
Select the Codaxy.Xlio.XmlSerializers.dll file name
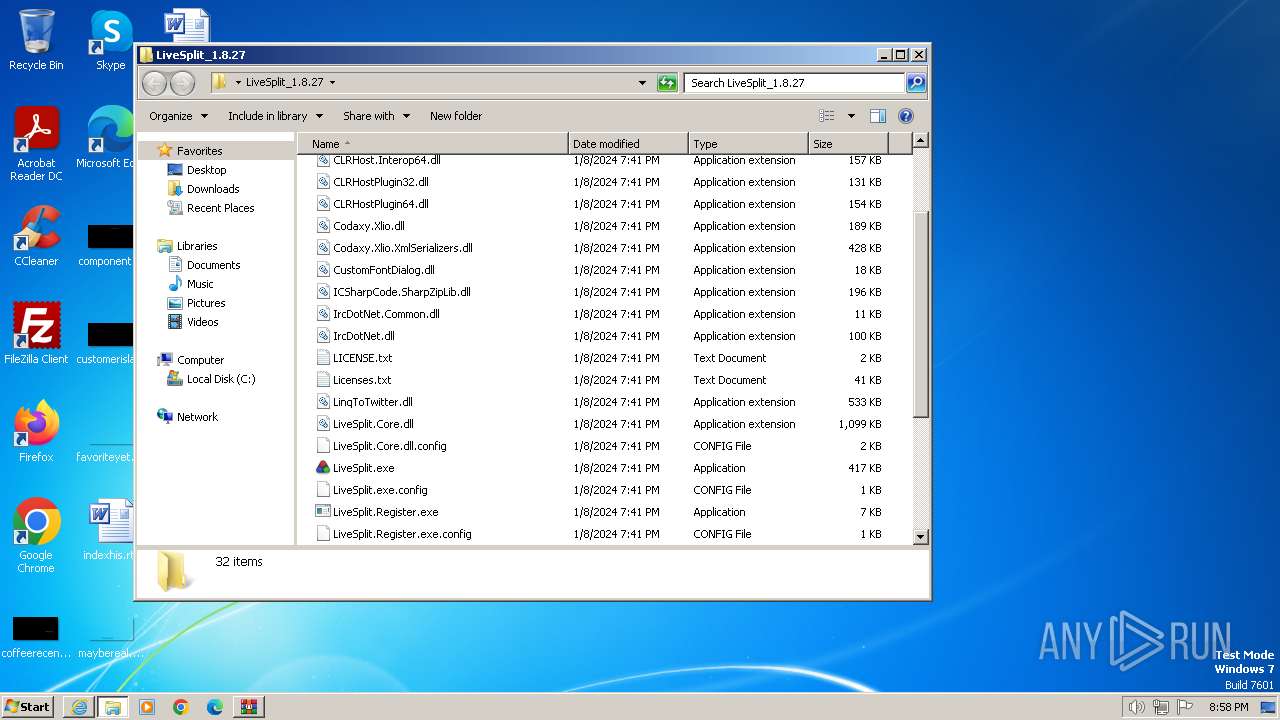click(x=403, y=248)
